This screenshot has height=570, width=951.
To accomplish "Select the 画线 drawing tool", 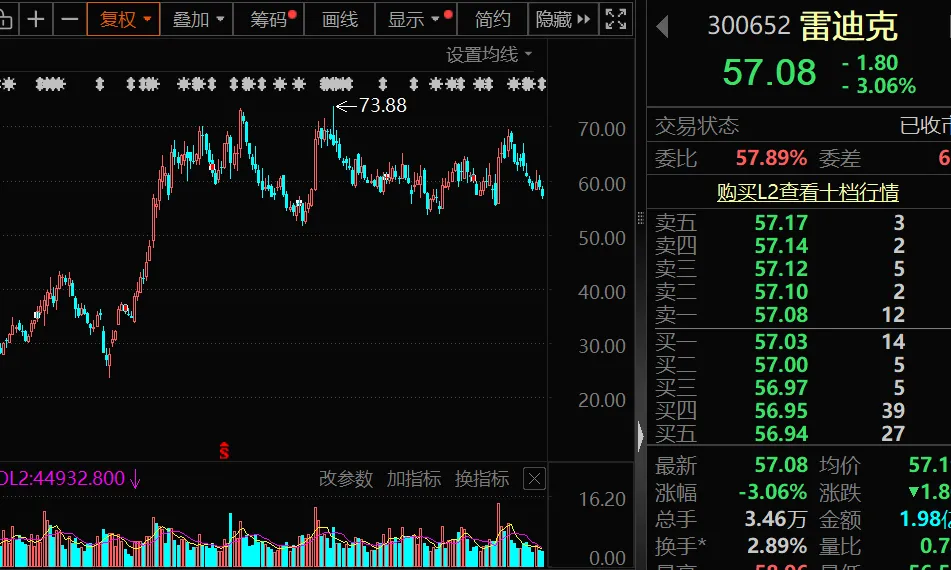I will [x=340, y=19].
